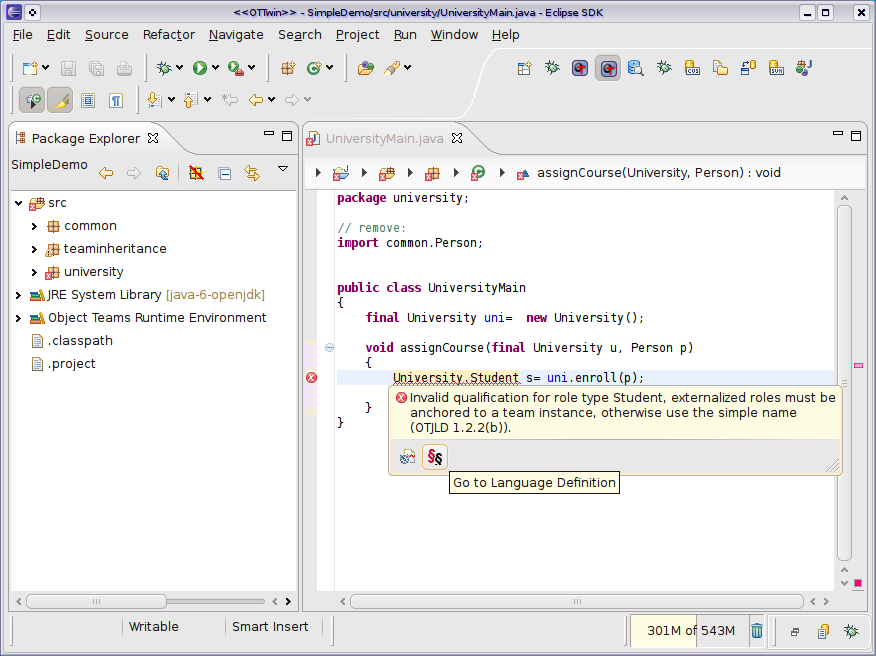This screenshot has height=656, width=876.
Task: Click the error marker on the editor ruler
Action: [311, 378]
